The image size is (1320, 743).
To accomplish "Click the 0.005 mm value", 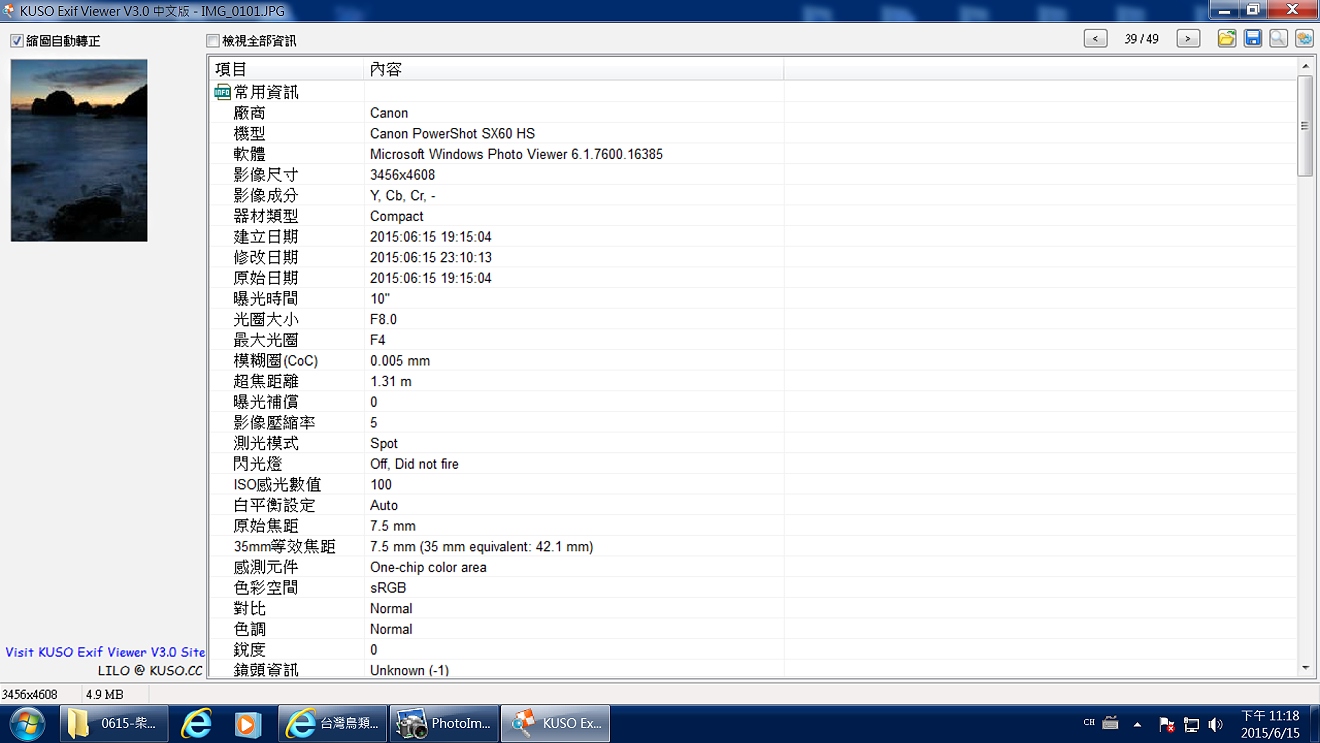I will [400, 361].
